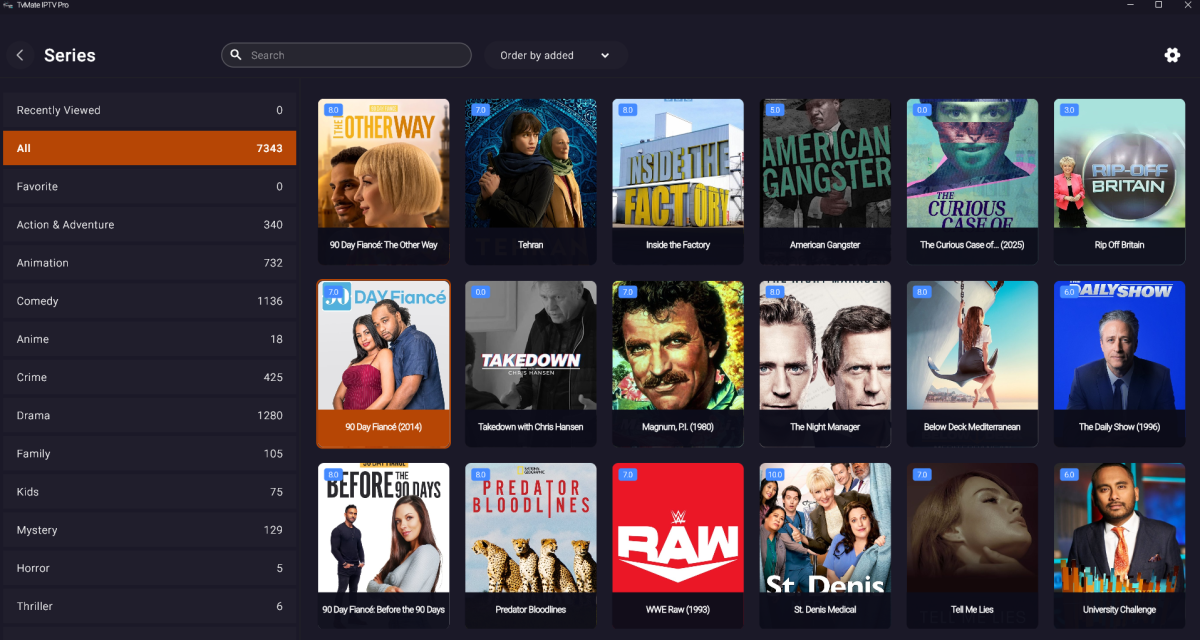Click the 10.0 rating badge on St. Denis Medical

pyautogui.click(x=775, y=474)
